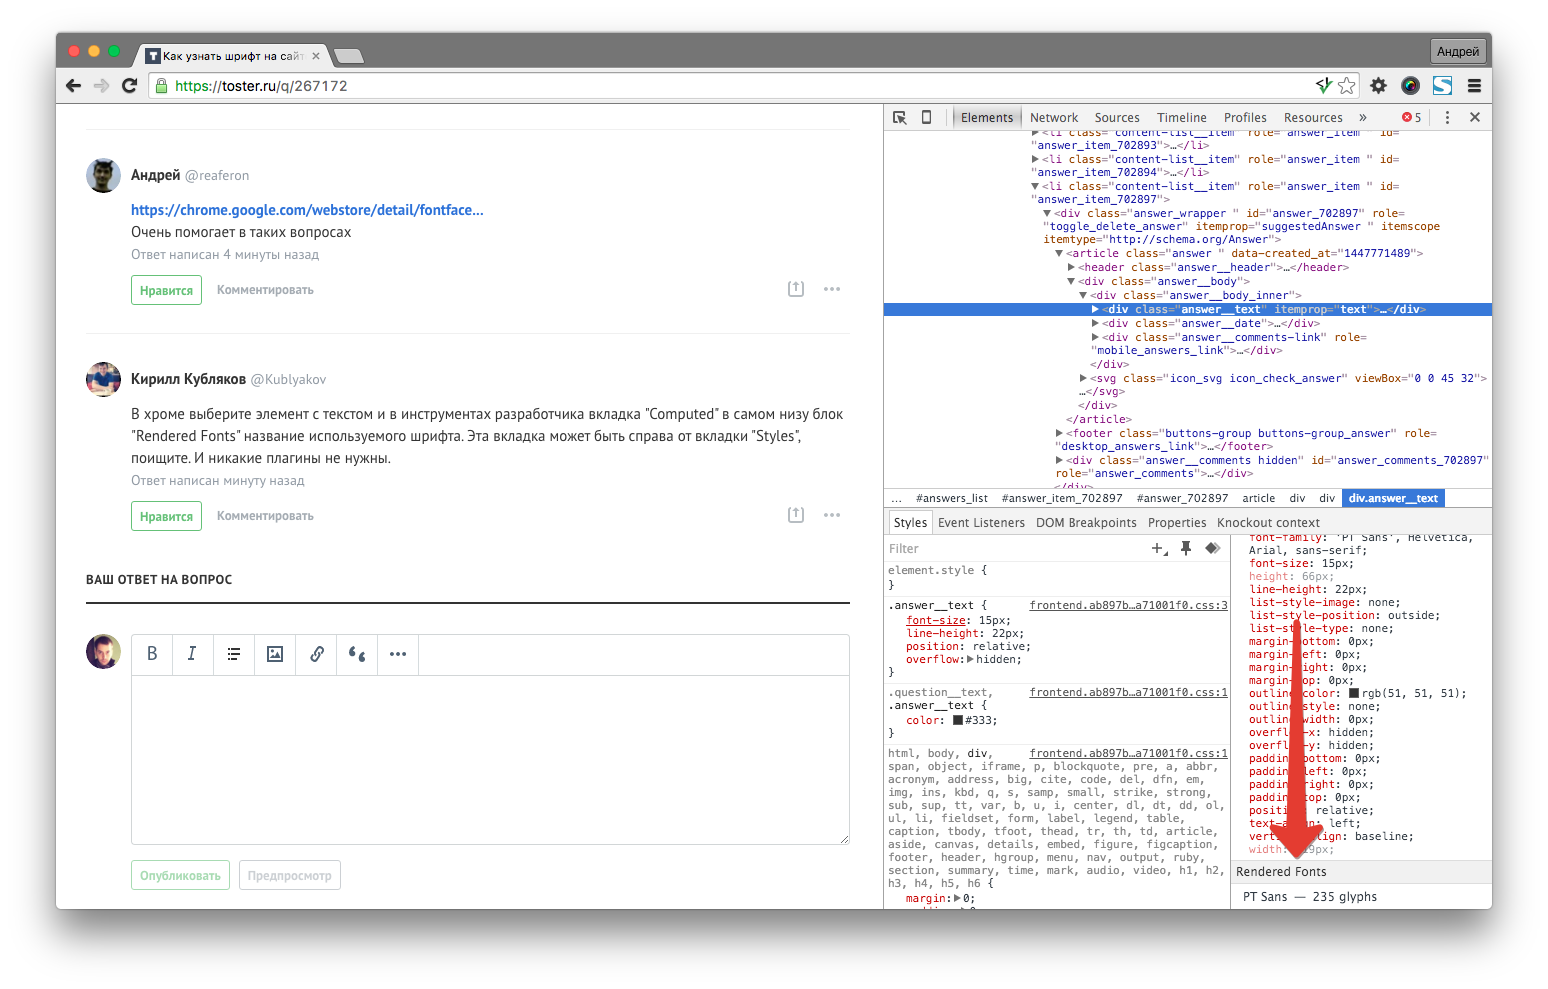Click share icon under Кирилл Кубляков's answer
The width and height of the screenshot is (1548, 989).
click(x=796, y=515)
